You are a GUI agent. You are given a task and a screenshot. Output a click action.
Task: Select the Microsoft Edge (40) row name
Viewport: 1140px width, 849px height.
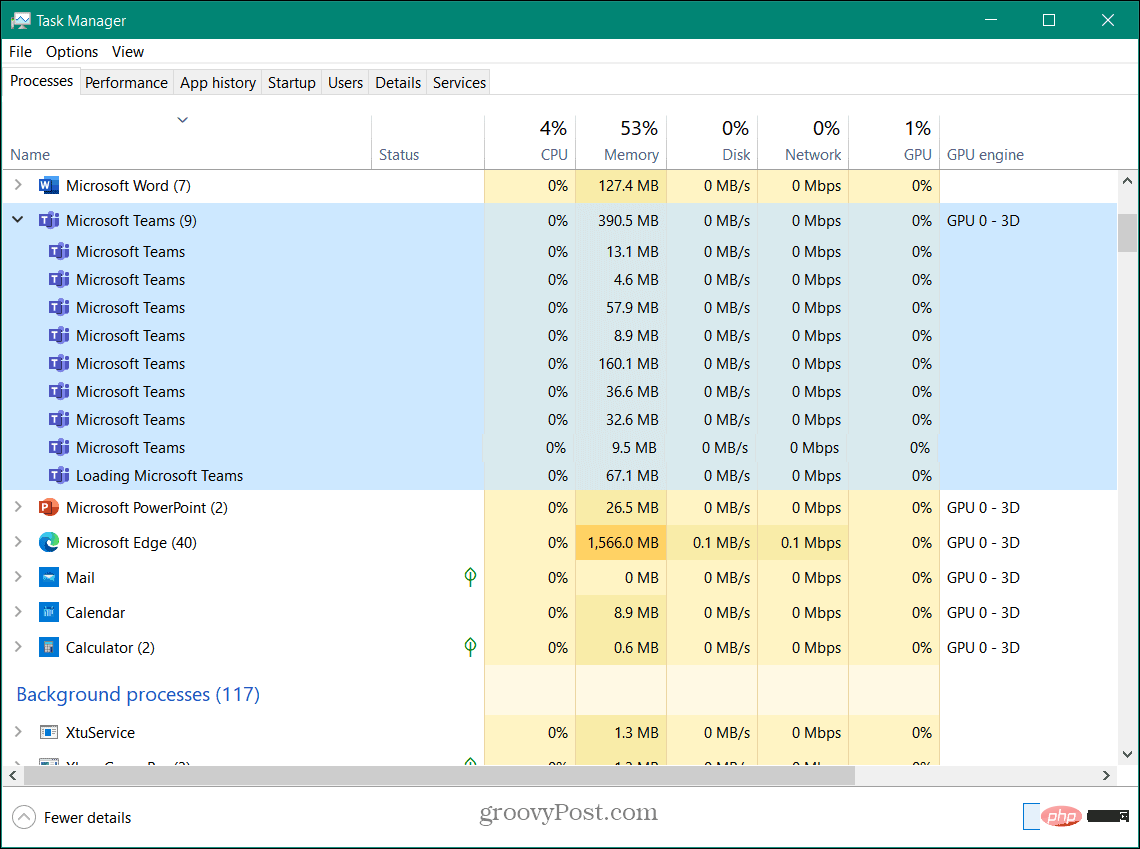[132, 542]
